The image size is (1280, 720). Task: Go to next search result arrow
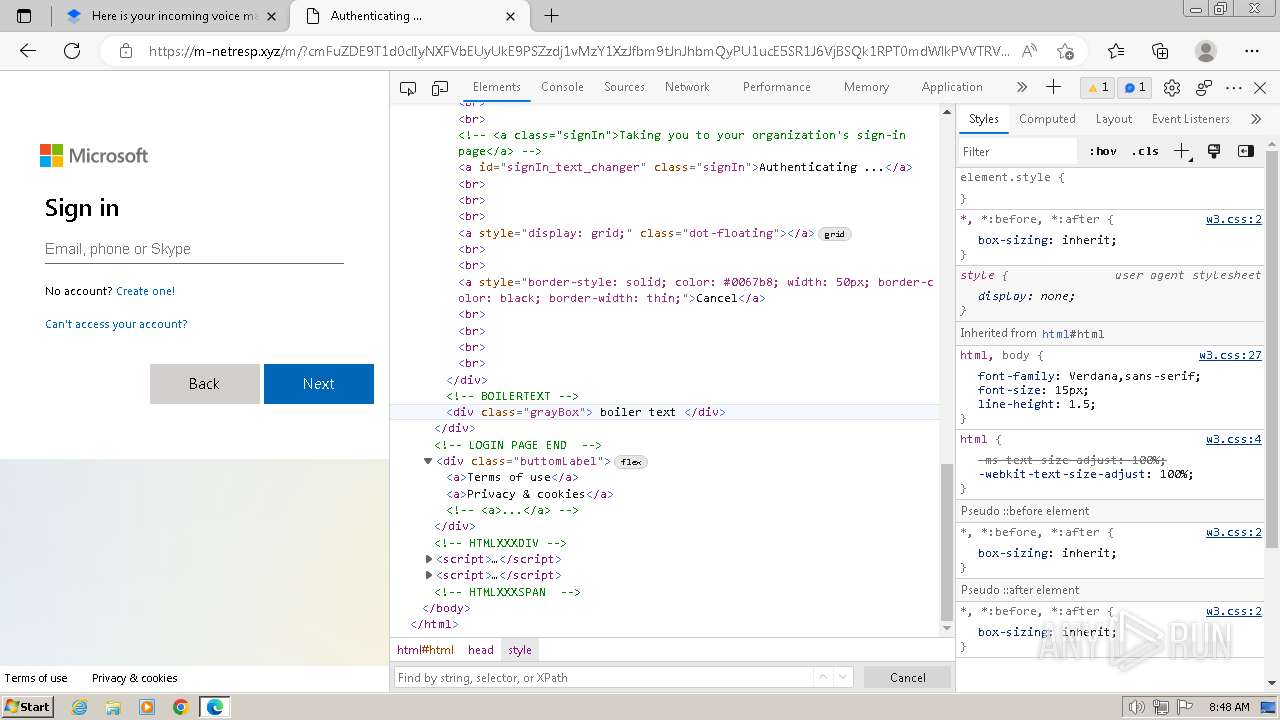coord(842,677)
